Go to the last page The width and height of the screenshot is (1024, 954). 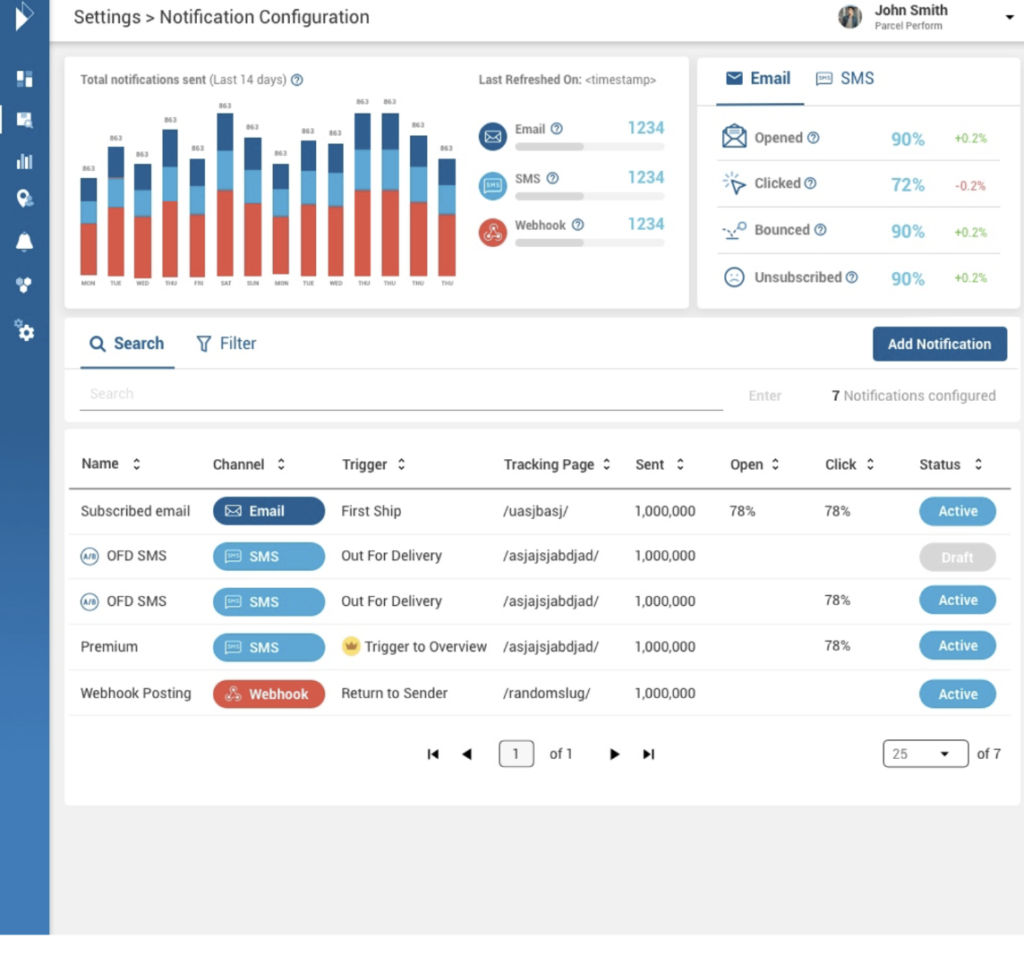pos(648,754)
